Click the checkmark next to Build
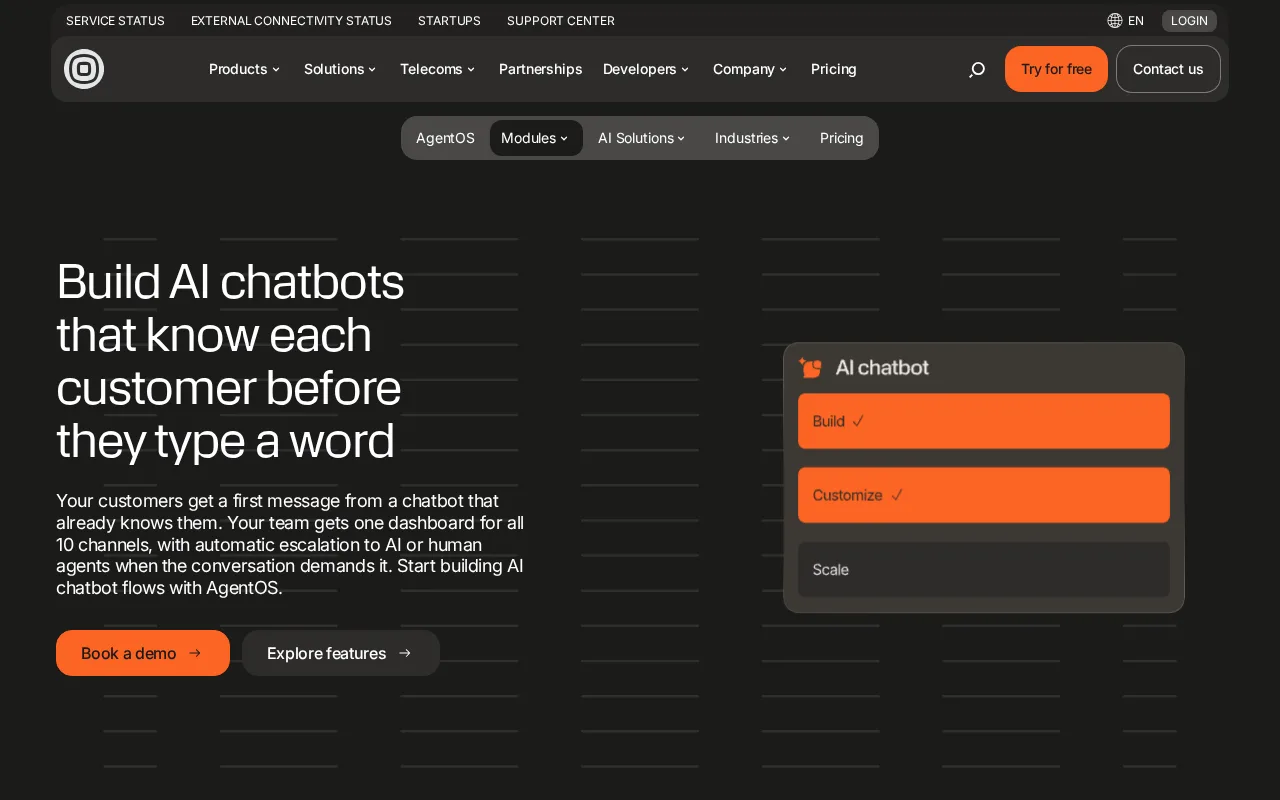Image resolution: width=1280 pixels, height=800 pixels. point(858,421)
